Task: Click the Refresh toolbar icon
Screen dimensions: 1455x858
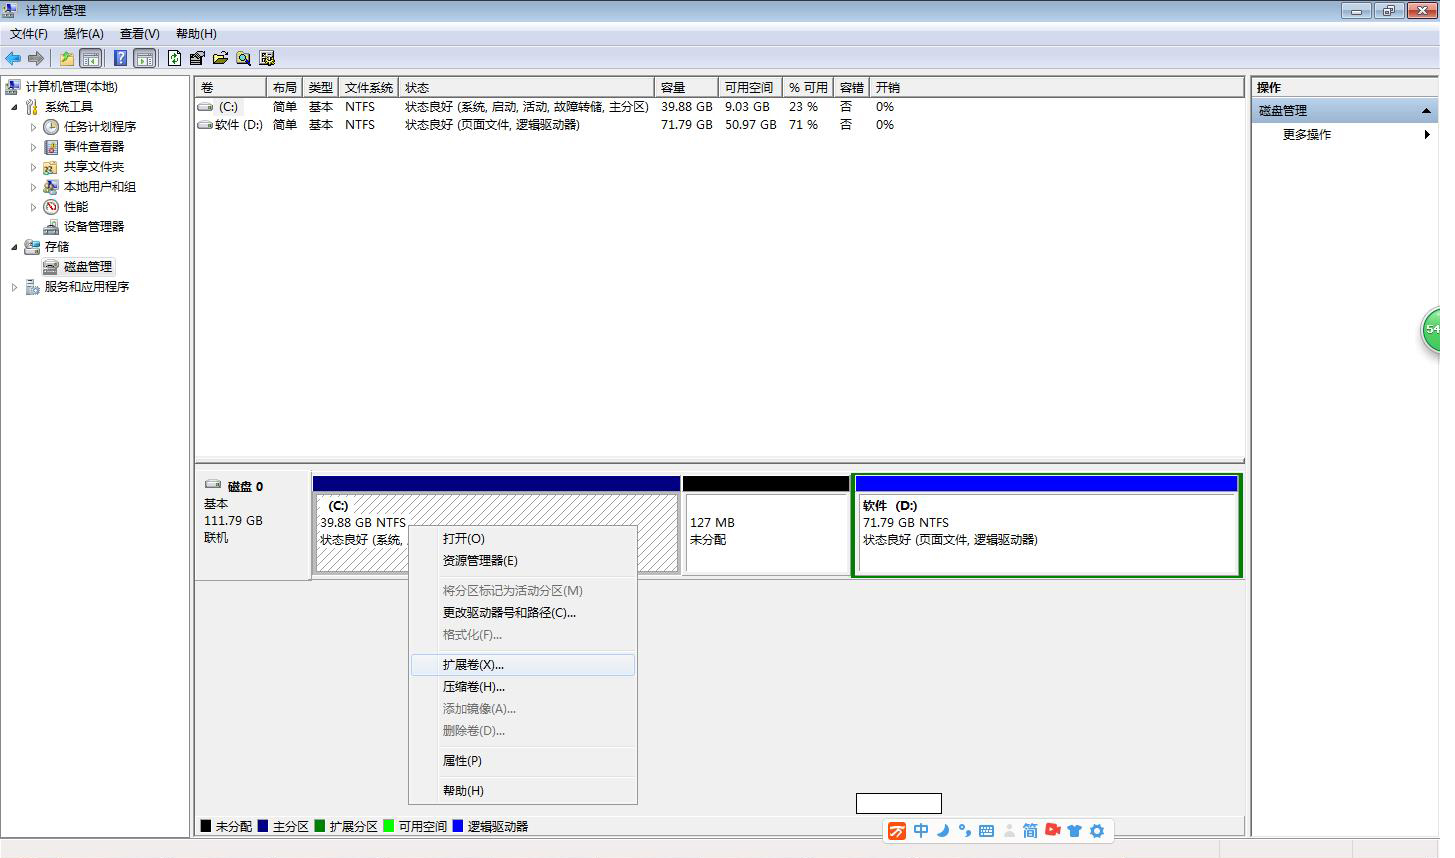Action: point(175,58)
